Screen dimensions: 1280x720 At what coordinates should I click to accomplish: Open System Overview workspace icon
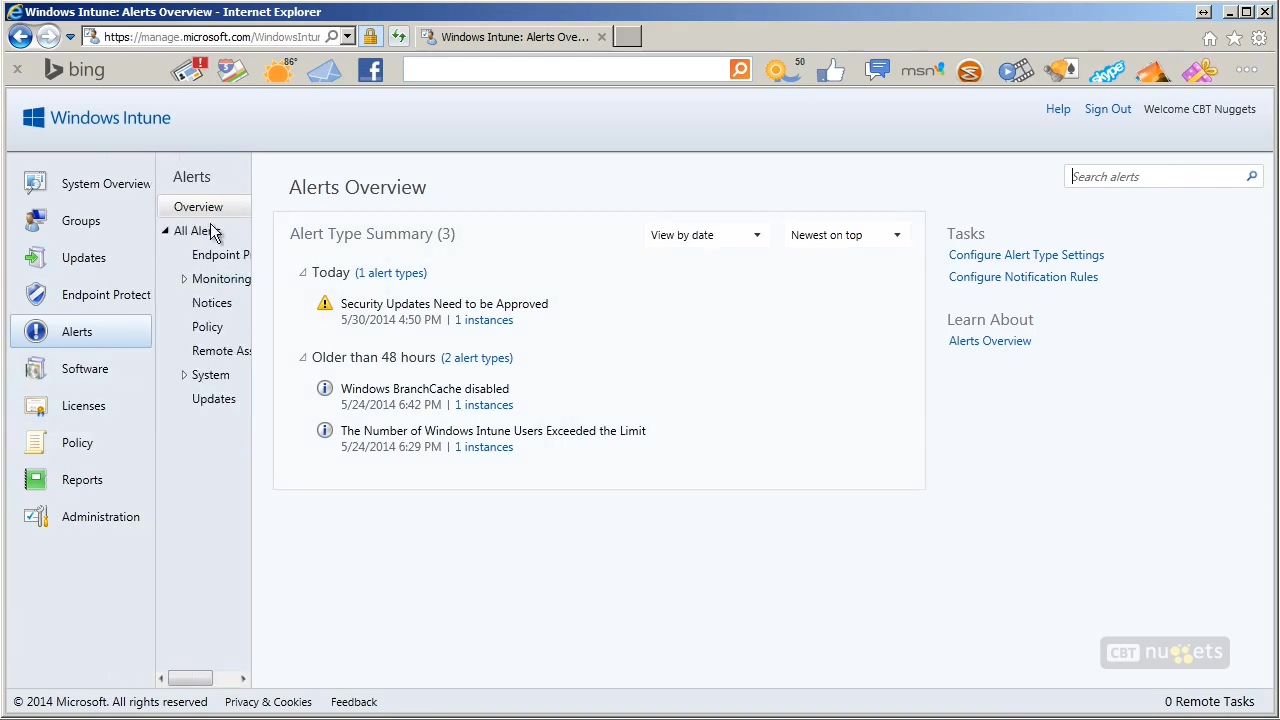pyautogui.click(x=36, y=183)
